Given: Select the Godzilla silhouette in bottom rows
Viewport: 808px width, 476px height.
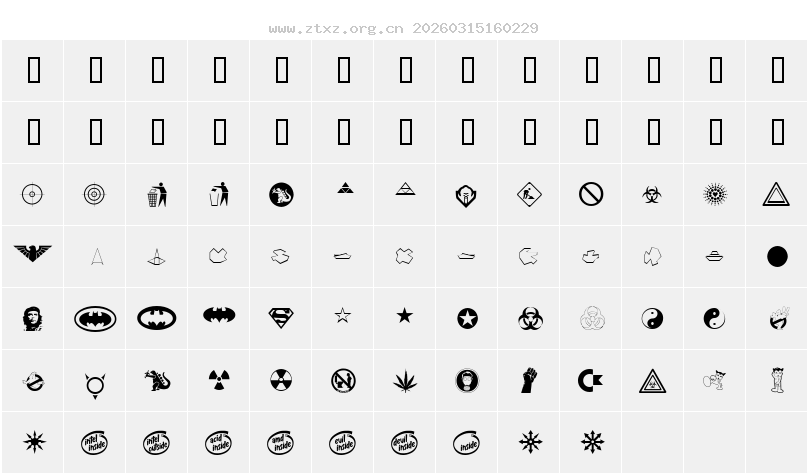Looking at the screenshot, I should pos(157,380).
